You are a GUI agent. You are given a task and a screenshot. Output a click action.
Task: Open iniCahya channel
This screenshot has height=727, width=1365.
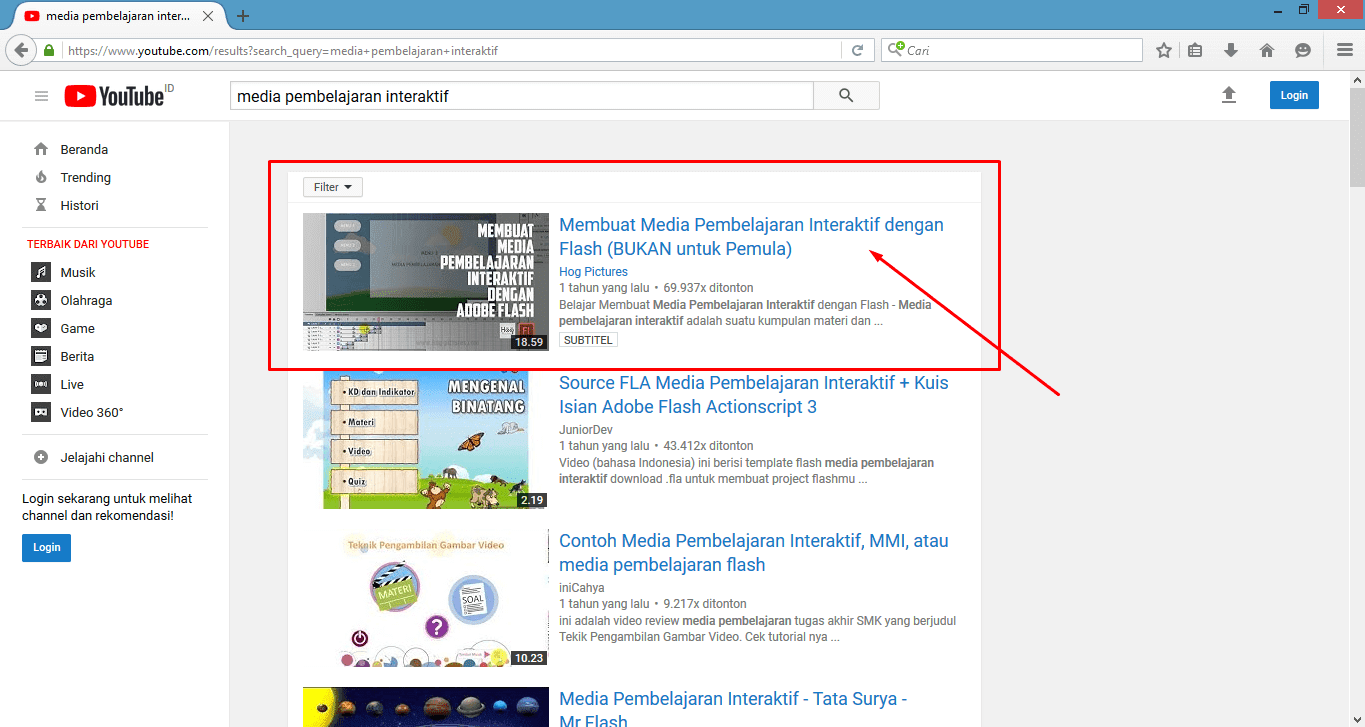(x=581, y=588)
